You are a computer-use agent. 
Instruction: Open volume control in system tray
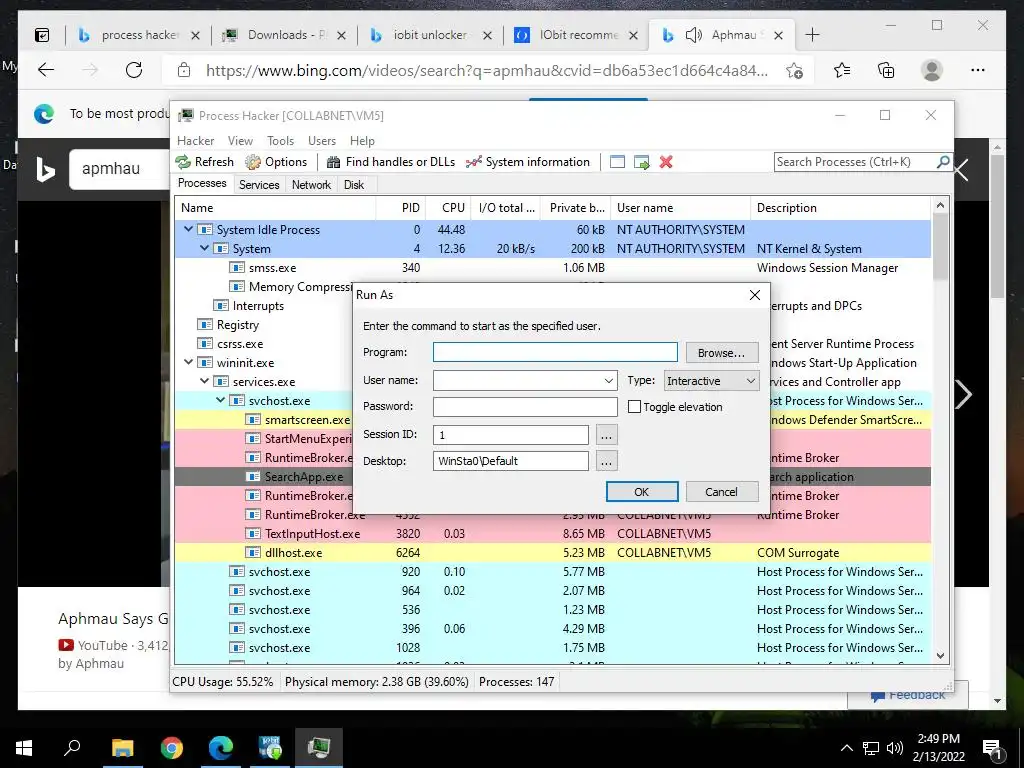[x=895, y=748]
